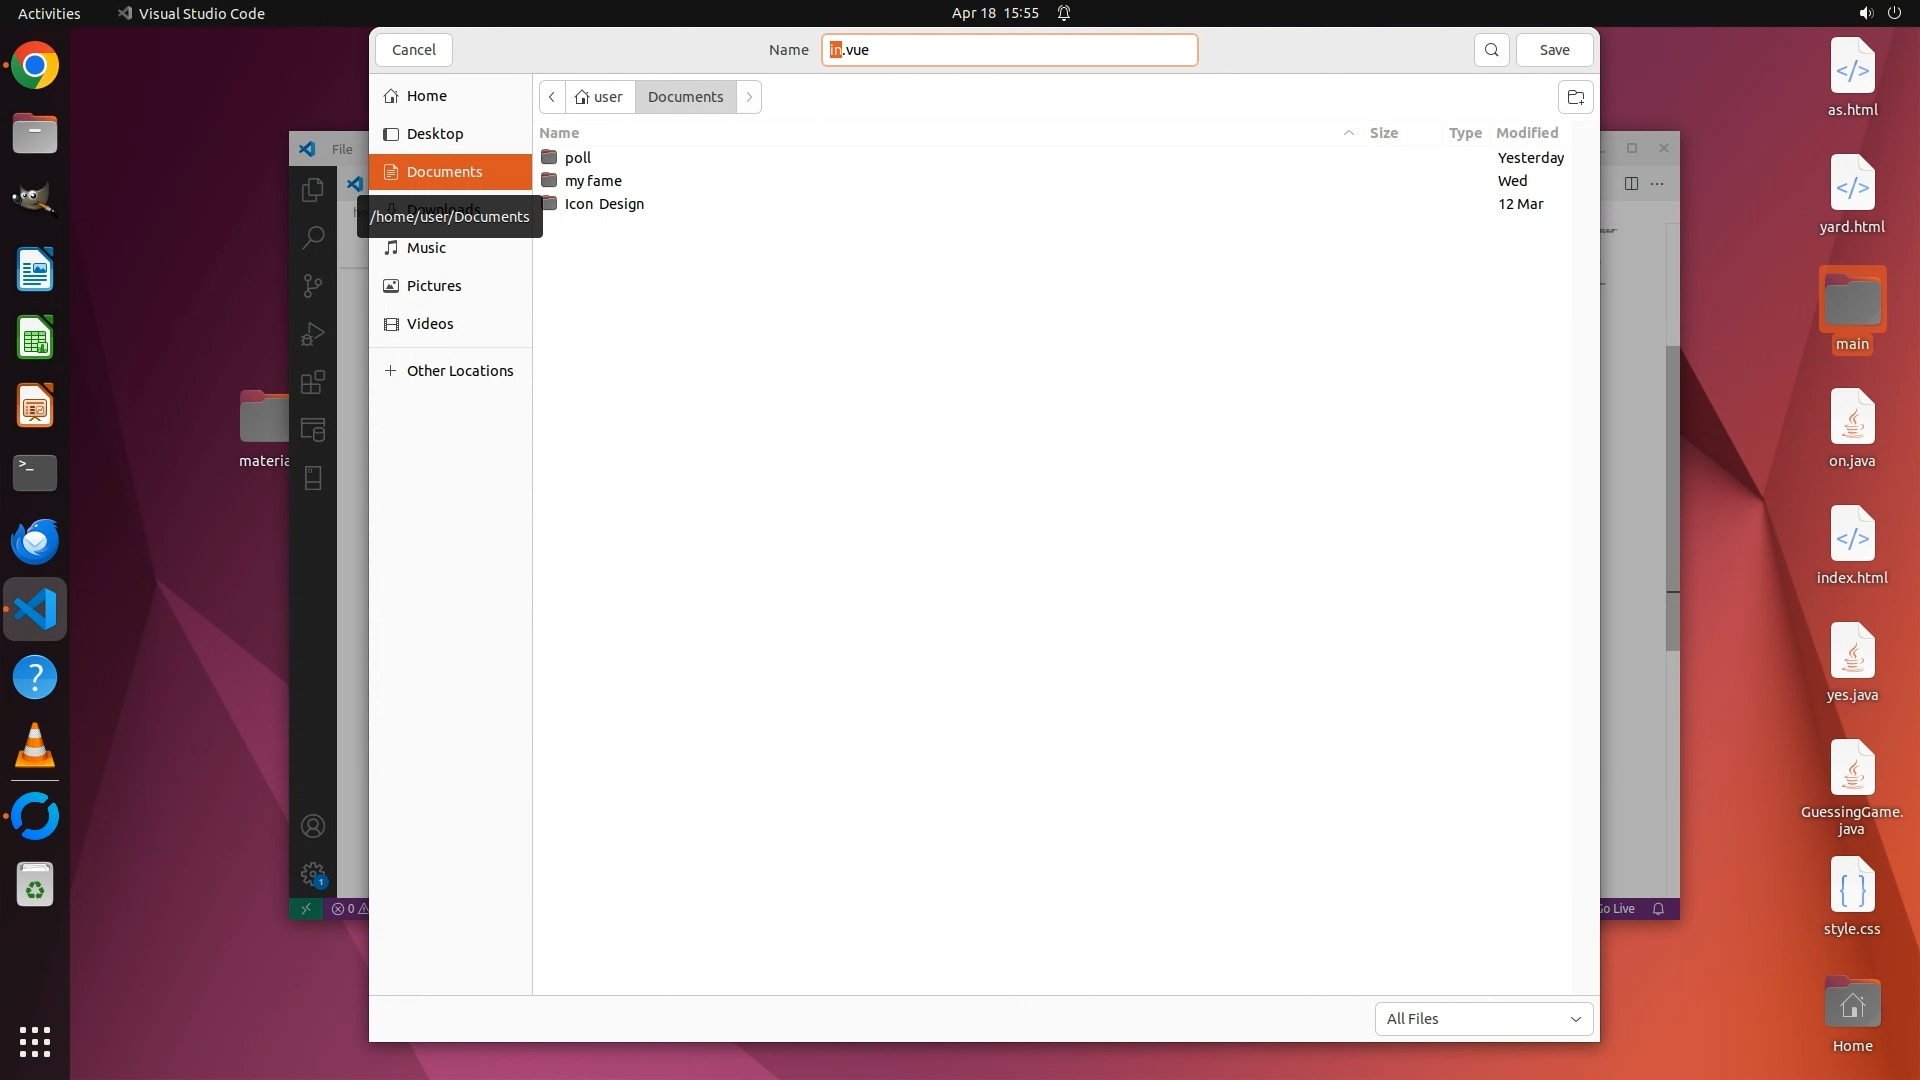Viewport: 1920px width, 1080px height.
Task: Click the file Name input field
Action: [1010, 50]
